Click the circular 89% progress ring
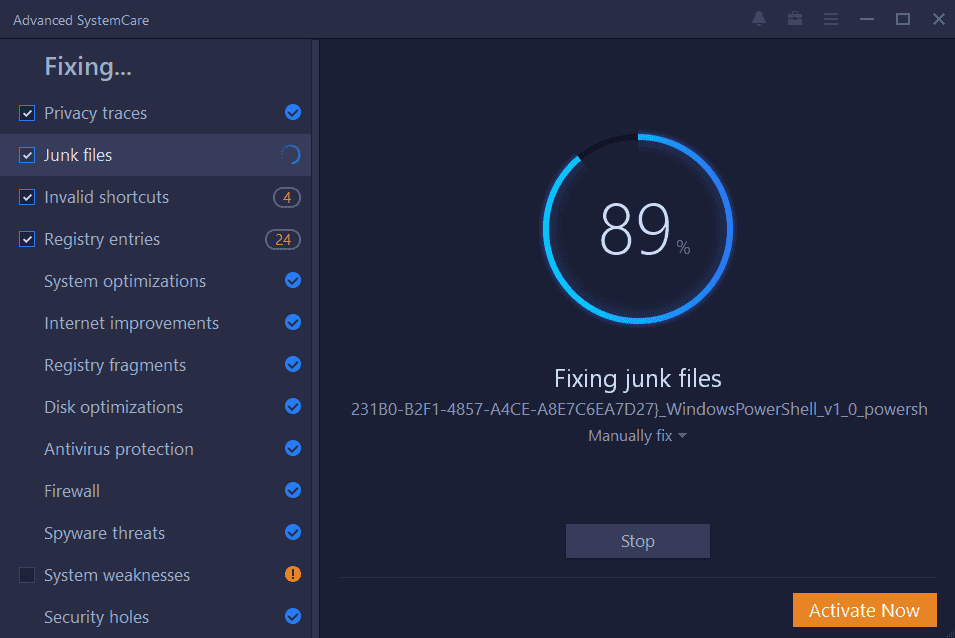Viewport: 955px width, 638px height. coord(637,228)
